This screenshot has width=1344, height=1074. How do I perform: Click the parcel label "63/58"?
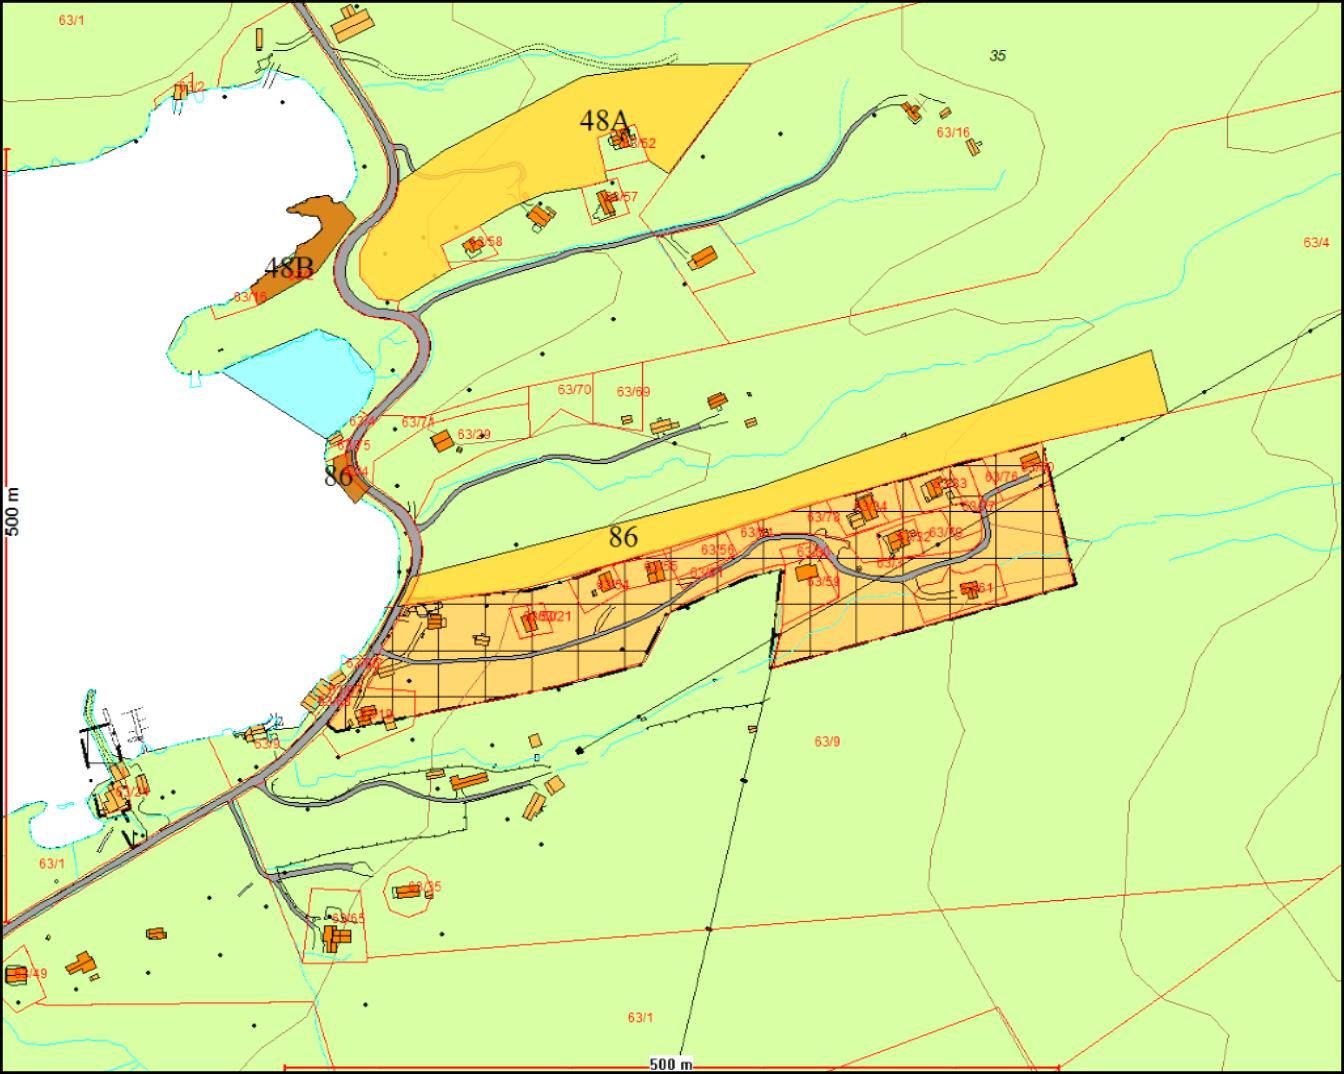point(485,242)
